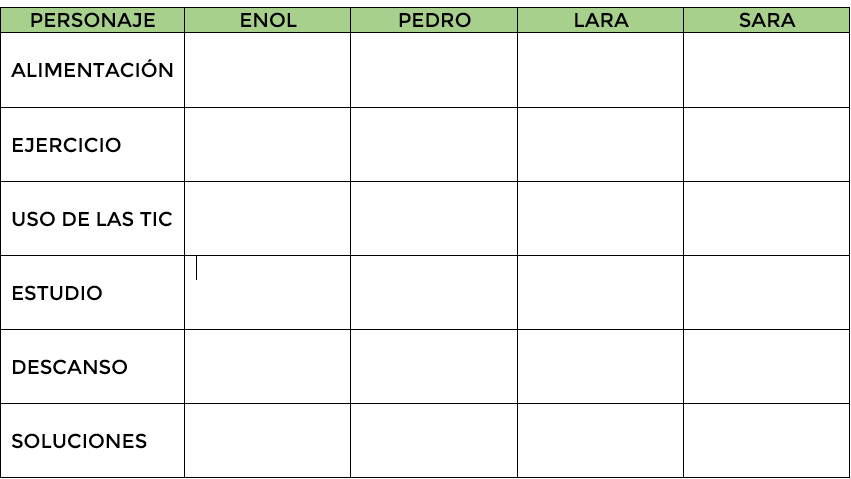
Task: Select Sara's SOLUCIONES cell
Action: coord(766,441)
